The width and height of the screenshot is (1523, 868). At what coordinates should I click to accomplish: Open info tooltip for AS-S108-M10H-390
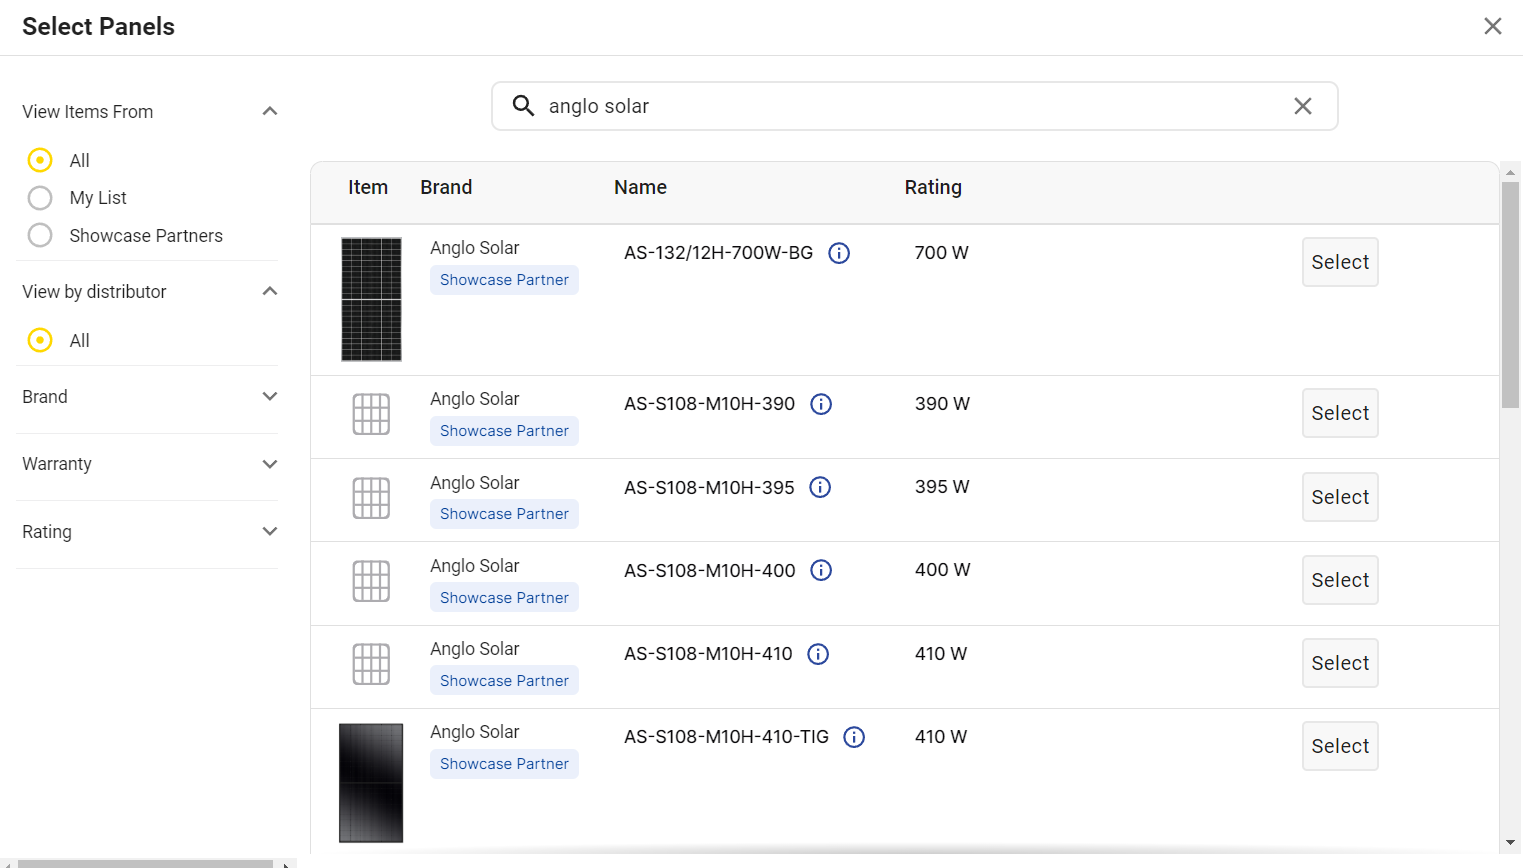click(821, 404)
